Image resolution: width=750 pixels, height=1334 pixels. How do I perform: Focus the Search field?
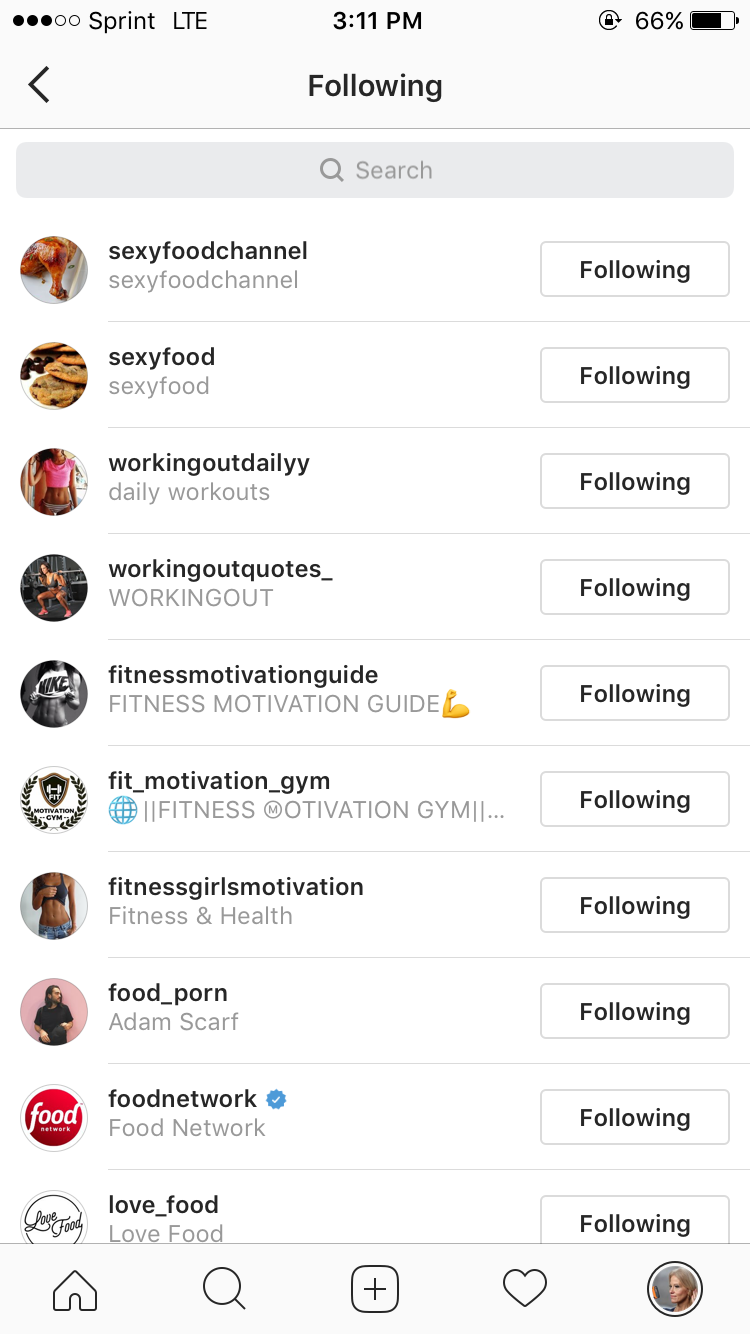[x=375, y=170]
